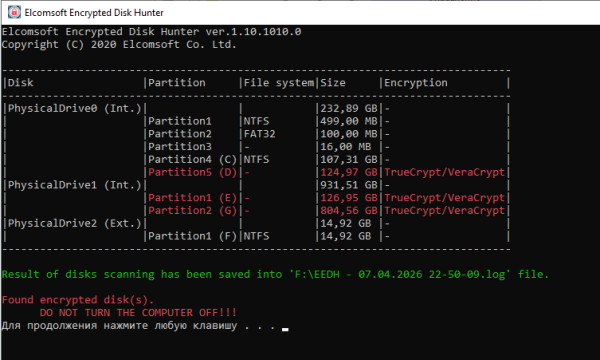Screen dimensions: 600x360
Task: Click 'PhysicalDrive0 (Int.)' disk entry
Action: pyautogui.click(x=75, y=108)
